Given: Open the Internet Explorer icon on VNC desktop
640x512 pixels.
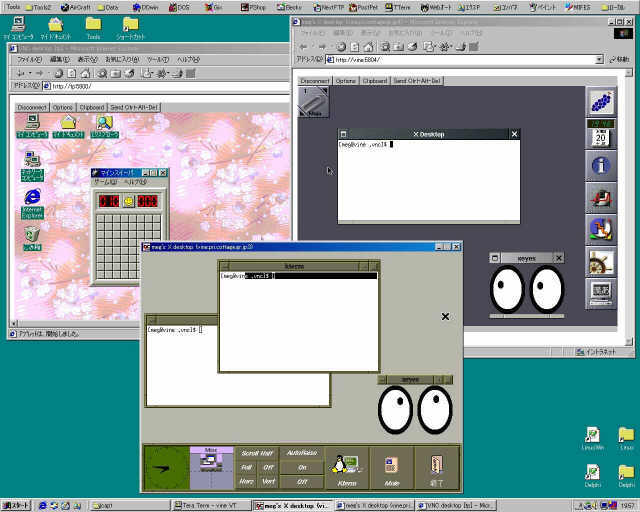Looking at the screenshot, I should (32, 201).
